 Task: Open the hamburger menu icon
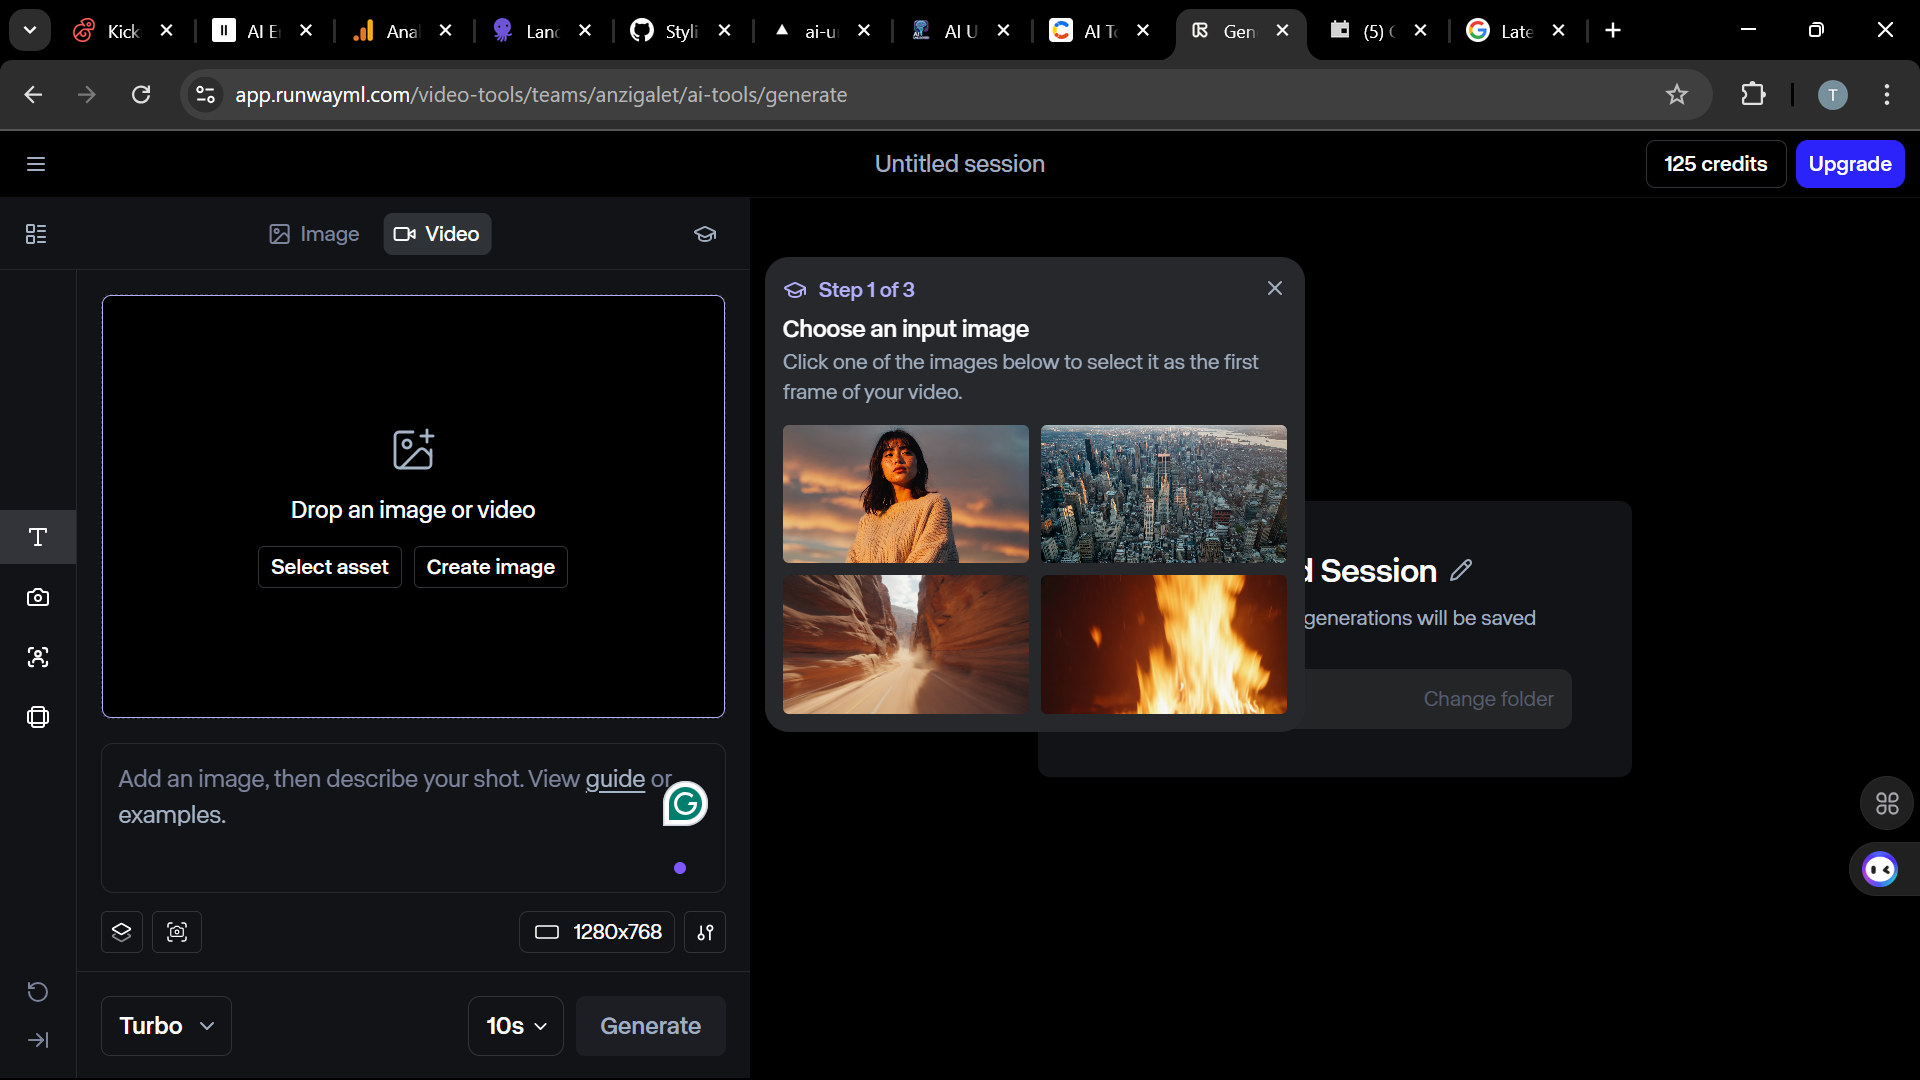(36, 164)
